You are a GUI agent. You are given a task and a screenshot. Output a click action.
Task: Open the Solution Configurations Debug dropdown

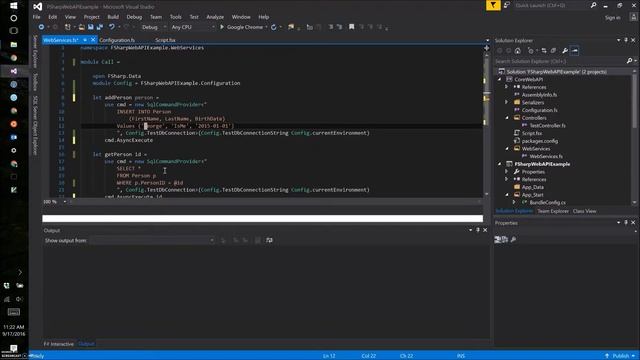pos(153,27)
